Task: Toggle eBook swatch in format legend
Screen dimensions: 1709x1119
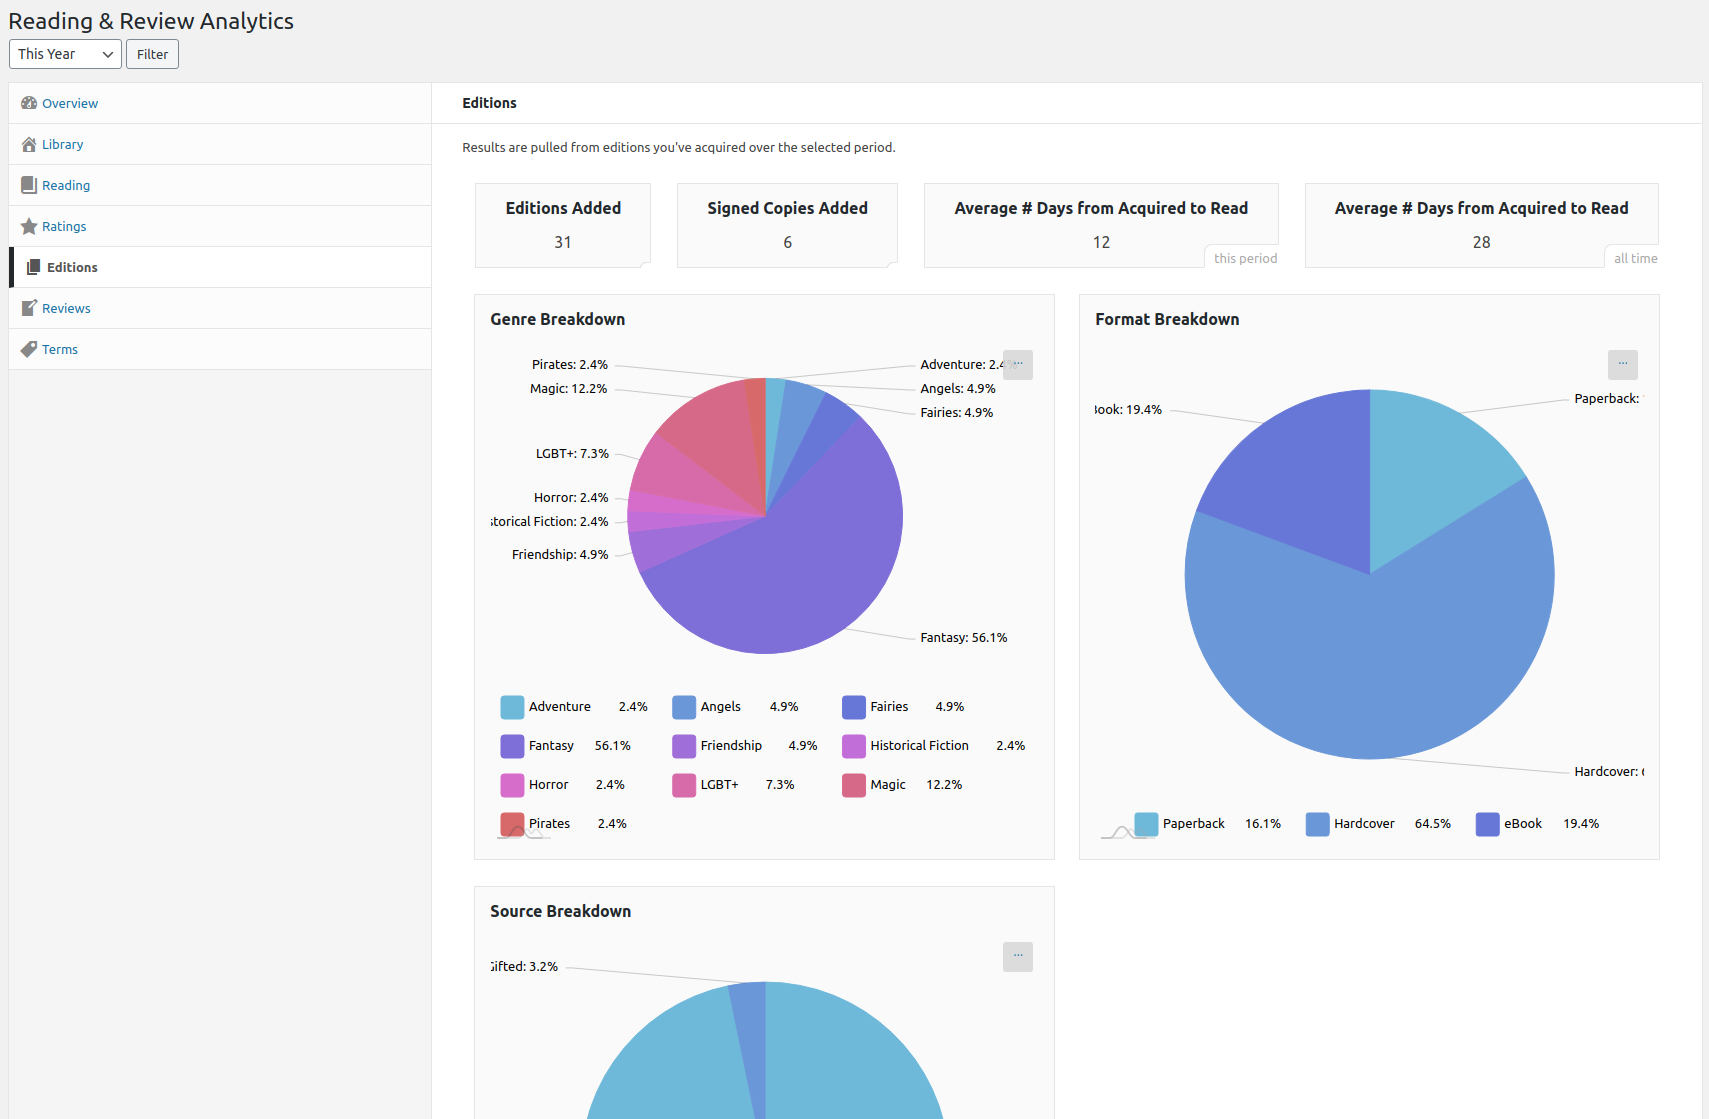Action: tap(1488, 824)
